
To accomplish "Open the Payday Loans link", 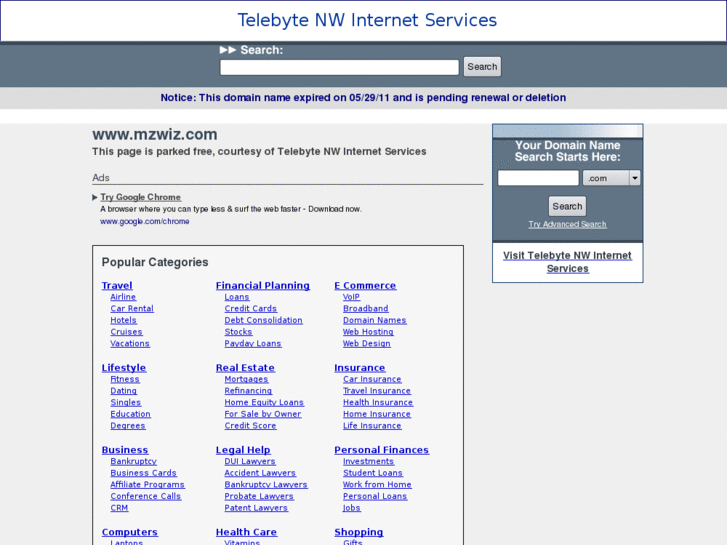I will point(253,344).
